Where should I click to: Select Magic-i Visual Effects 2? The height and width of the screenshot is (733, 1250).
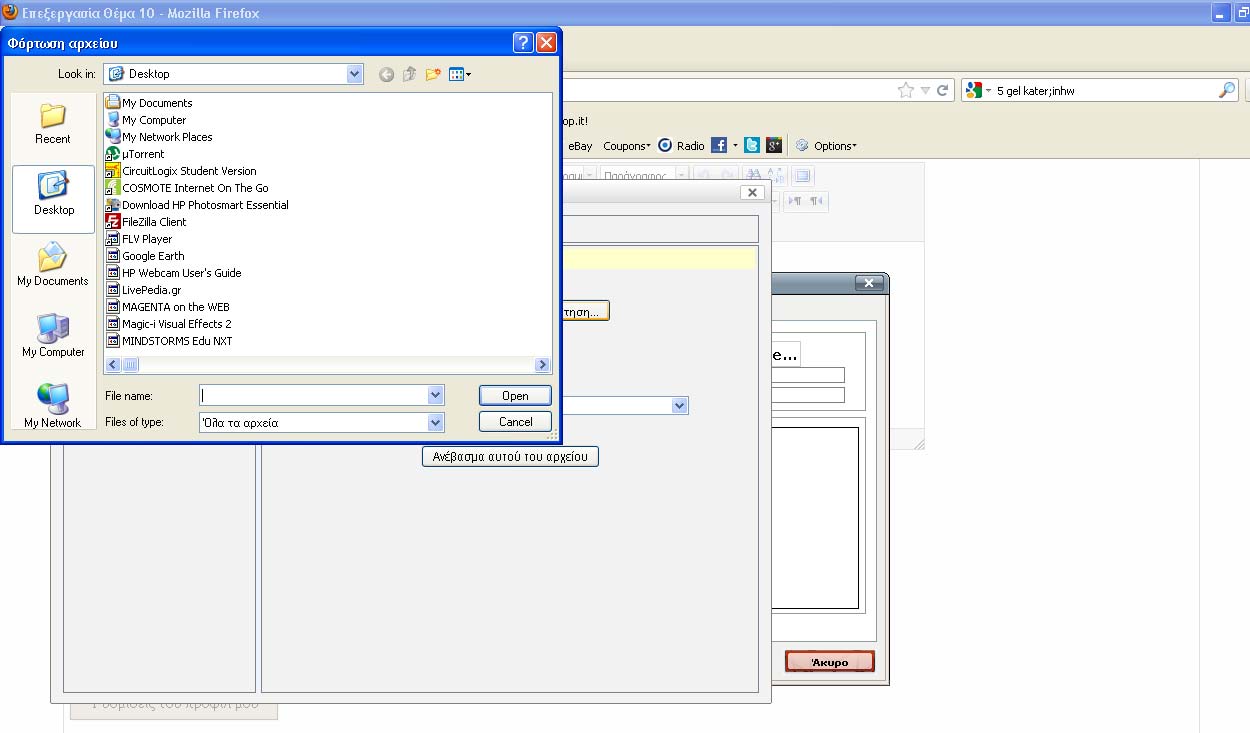pos(169,324)
